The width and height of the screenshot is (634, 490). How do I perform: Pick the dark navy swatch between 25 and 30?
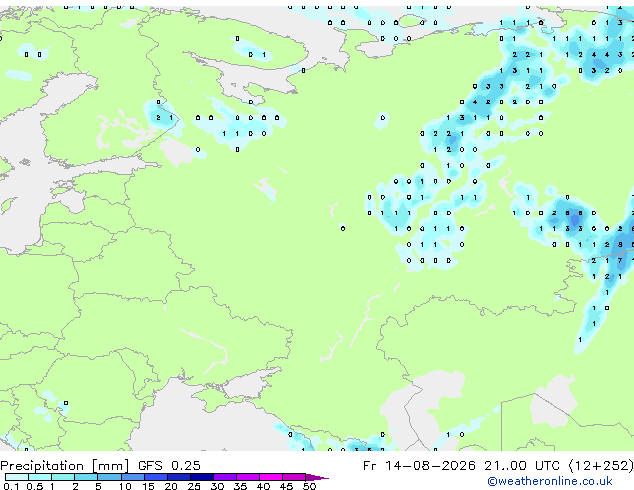pos(201,477)
